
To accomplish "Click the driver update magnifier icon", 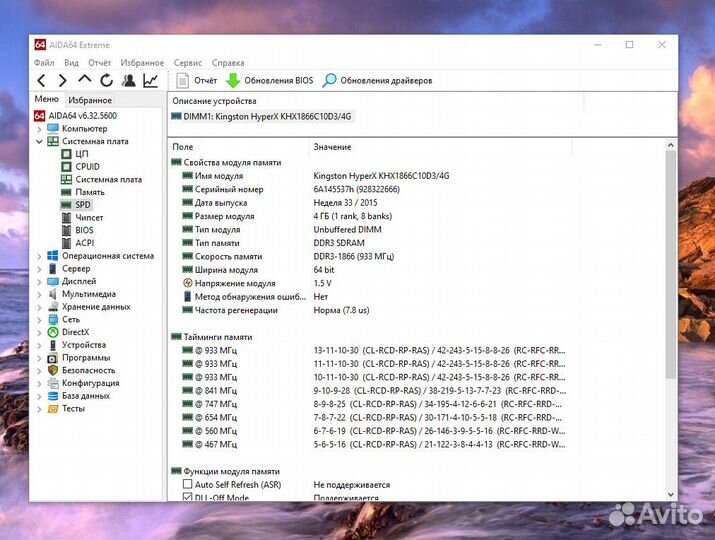I will click(x=329, y=81).
